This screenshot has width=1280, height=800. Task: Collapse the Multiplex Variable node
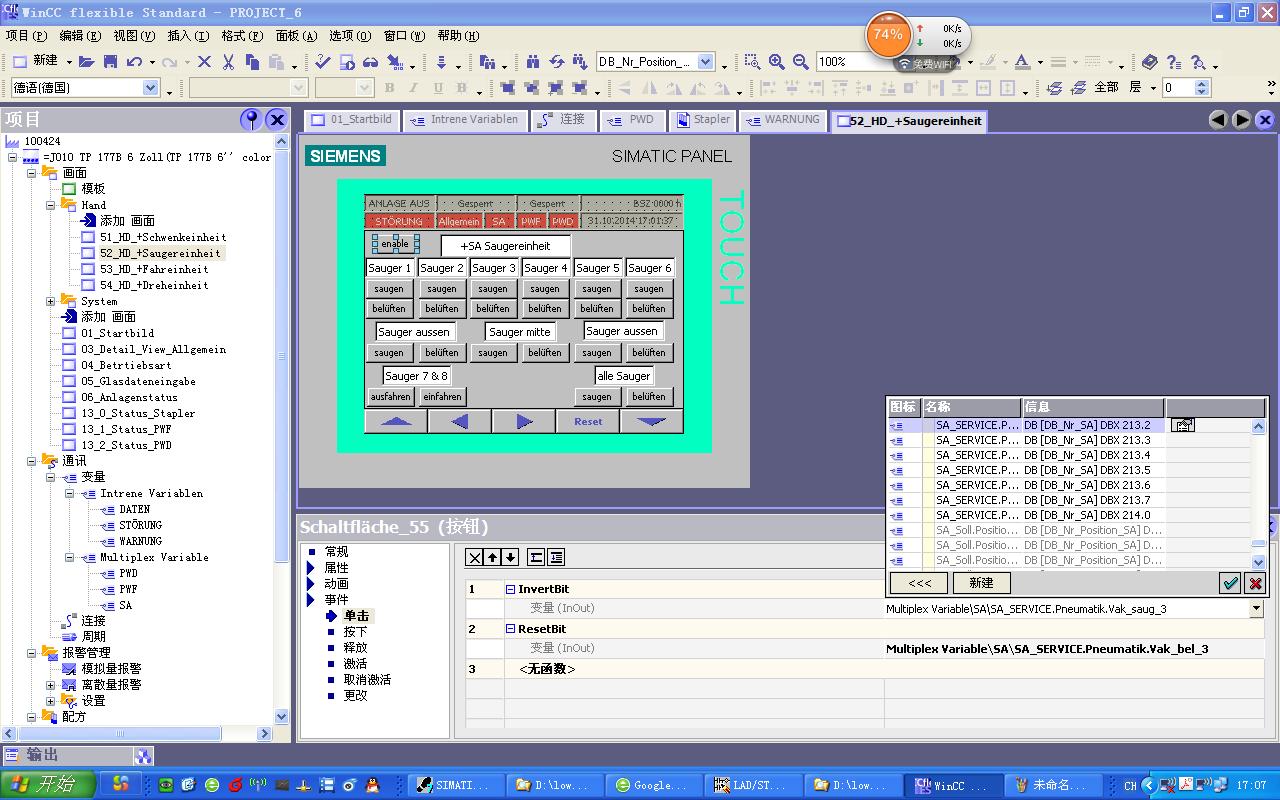69,557
